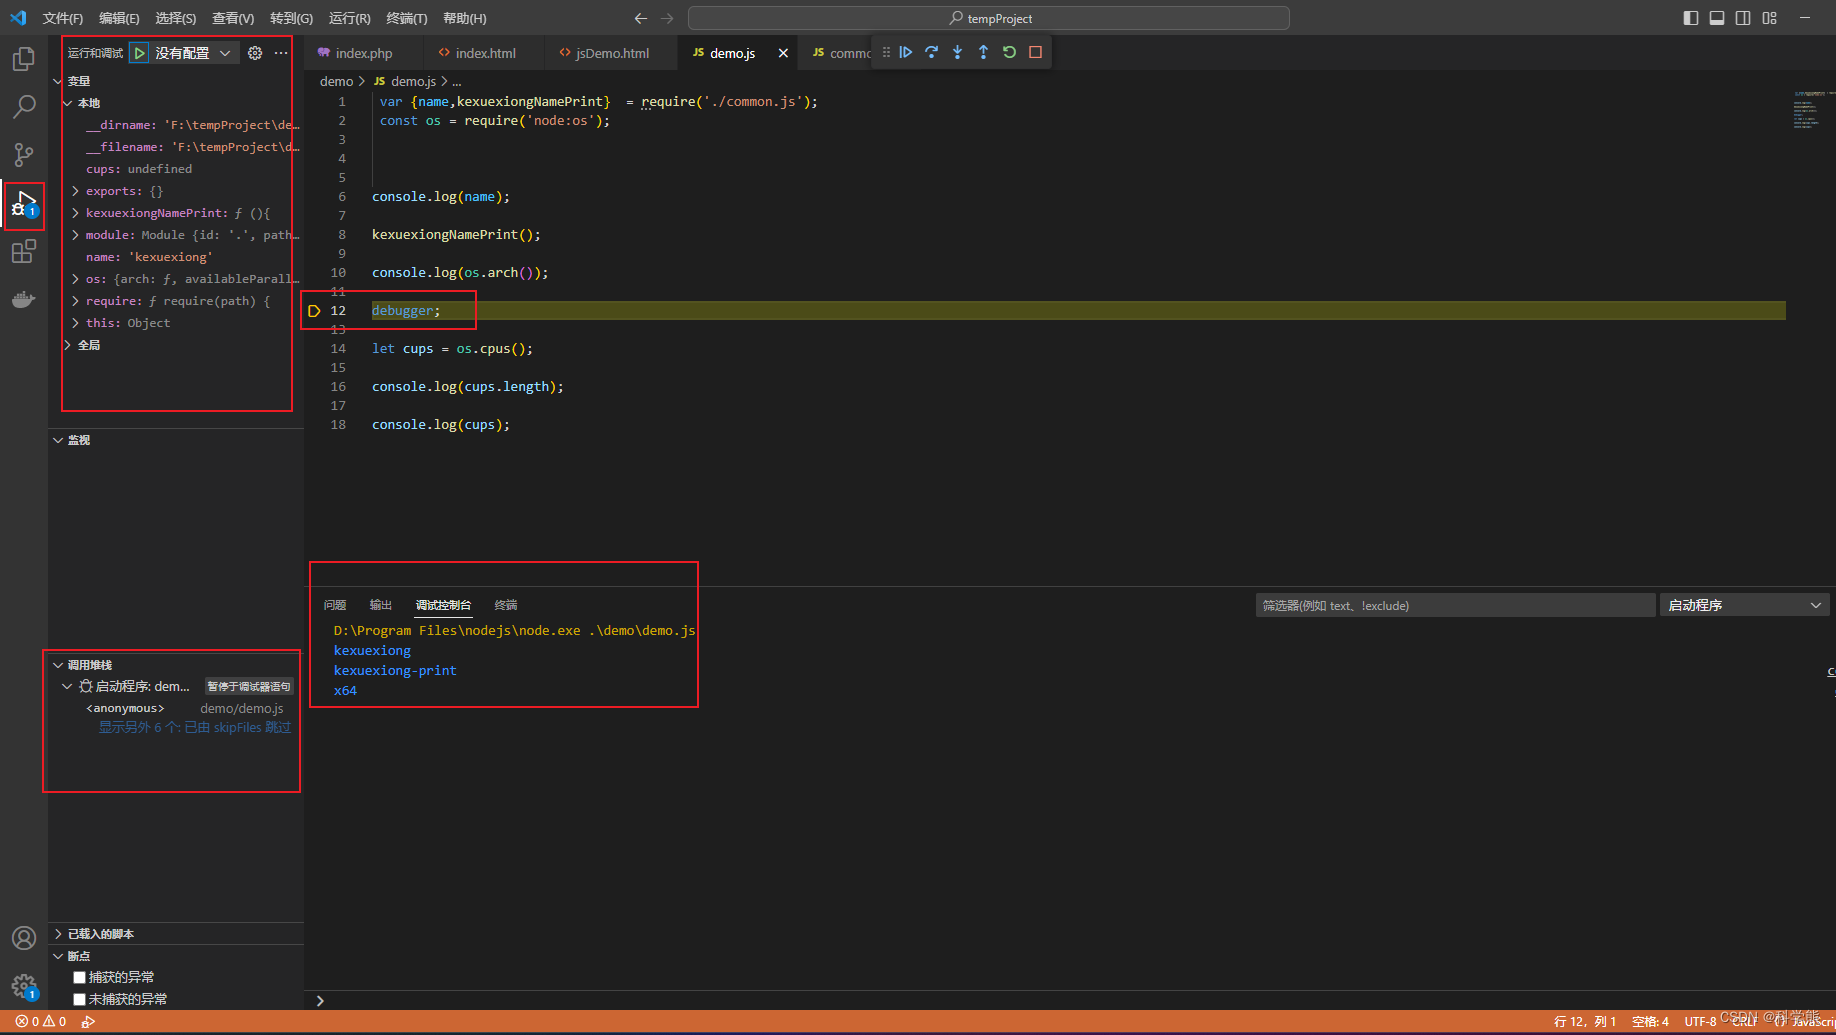Click the UTF-8 encoding status item
1836x1035 pixels.
(x=1700, y=1021)
